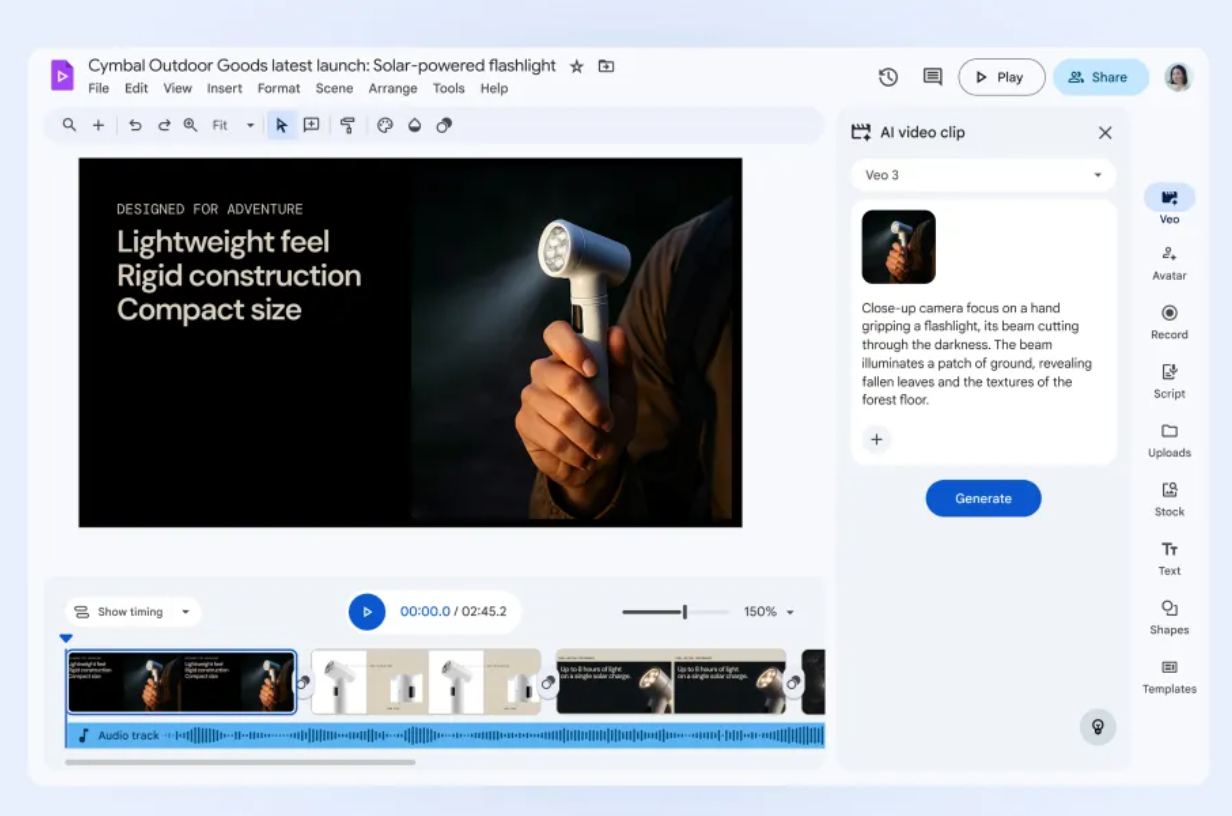
Task: Click the transition icon after first scene
Action: pyautogui.click(x=304, y=682)
